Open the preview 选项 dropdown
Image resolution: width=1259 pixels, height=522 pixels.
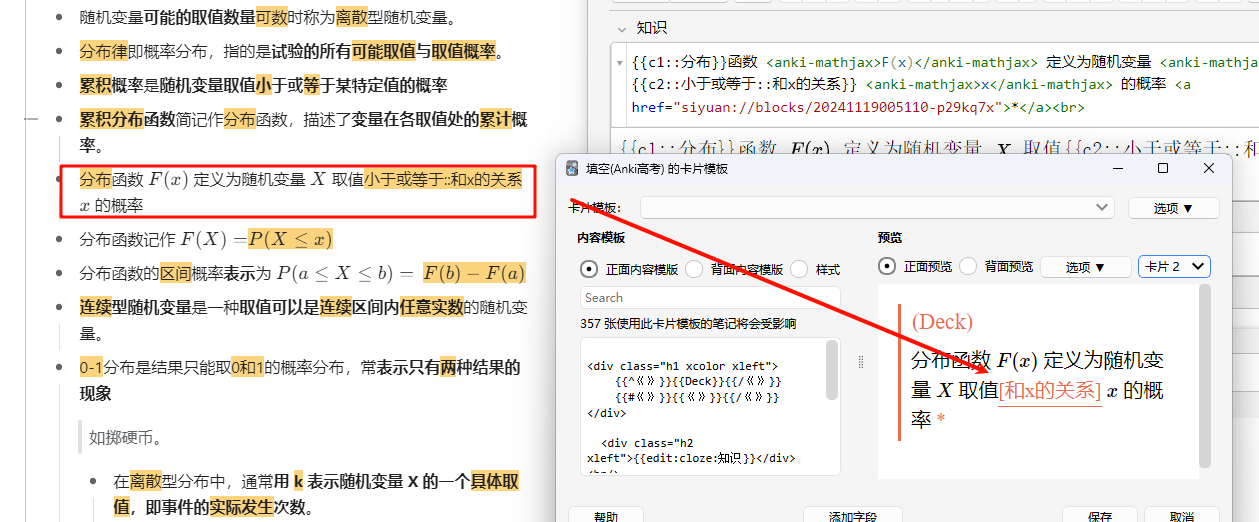[x=1084, y=267]
